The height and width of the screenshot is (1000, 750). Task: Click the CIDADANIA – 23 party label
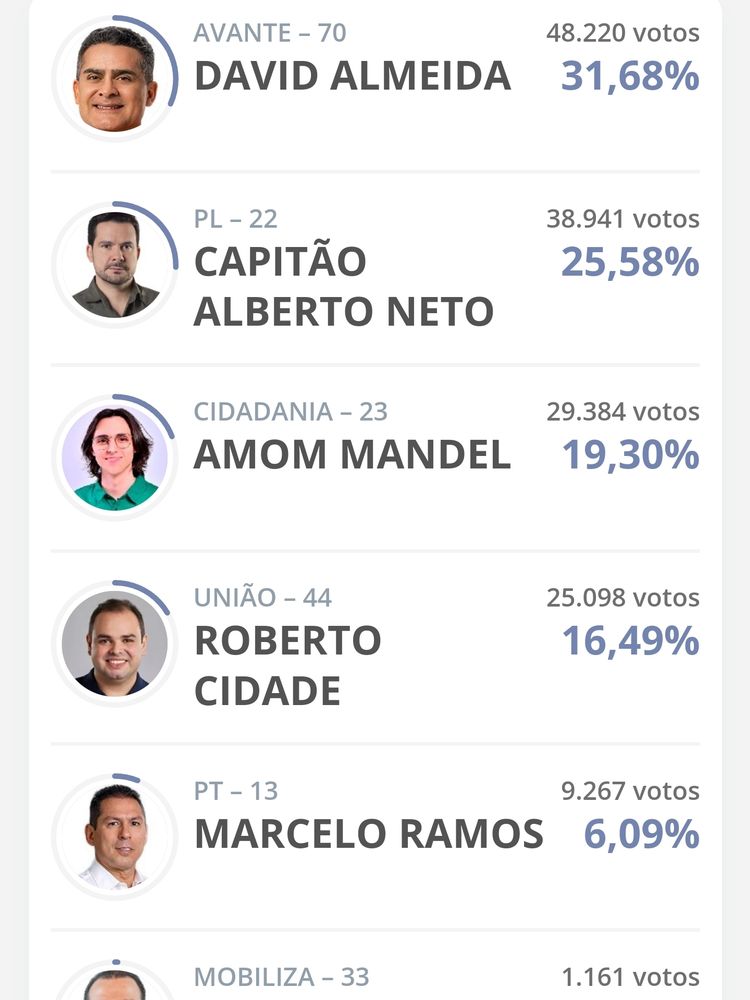coord(290,412)
